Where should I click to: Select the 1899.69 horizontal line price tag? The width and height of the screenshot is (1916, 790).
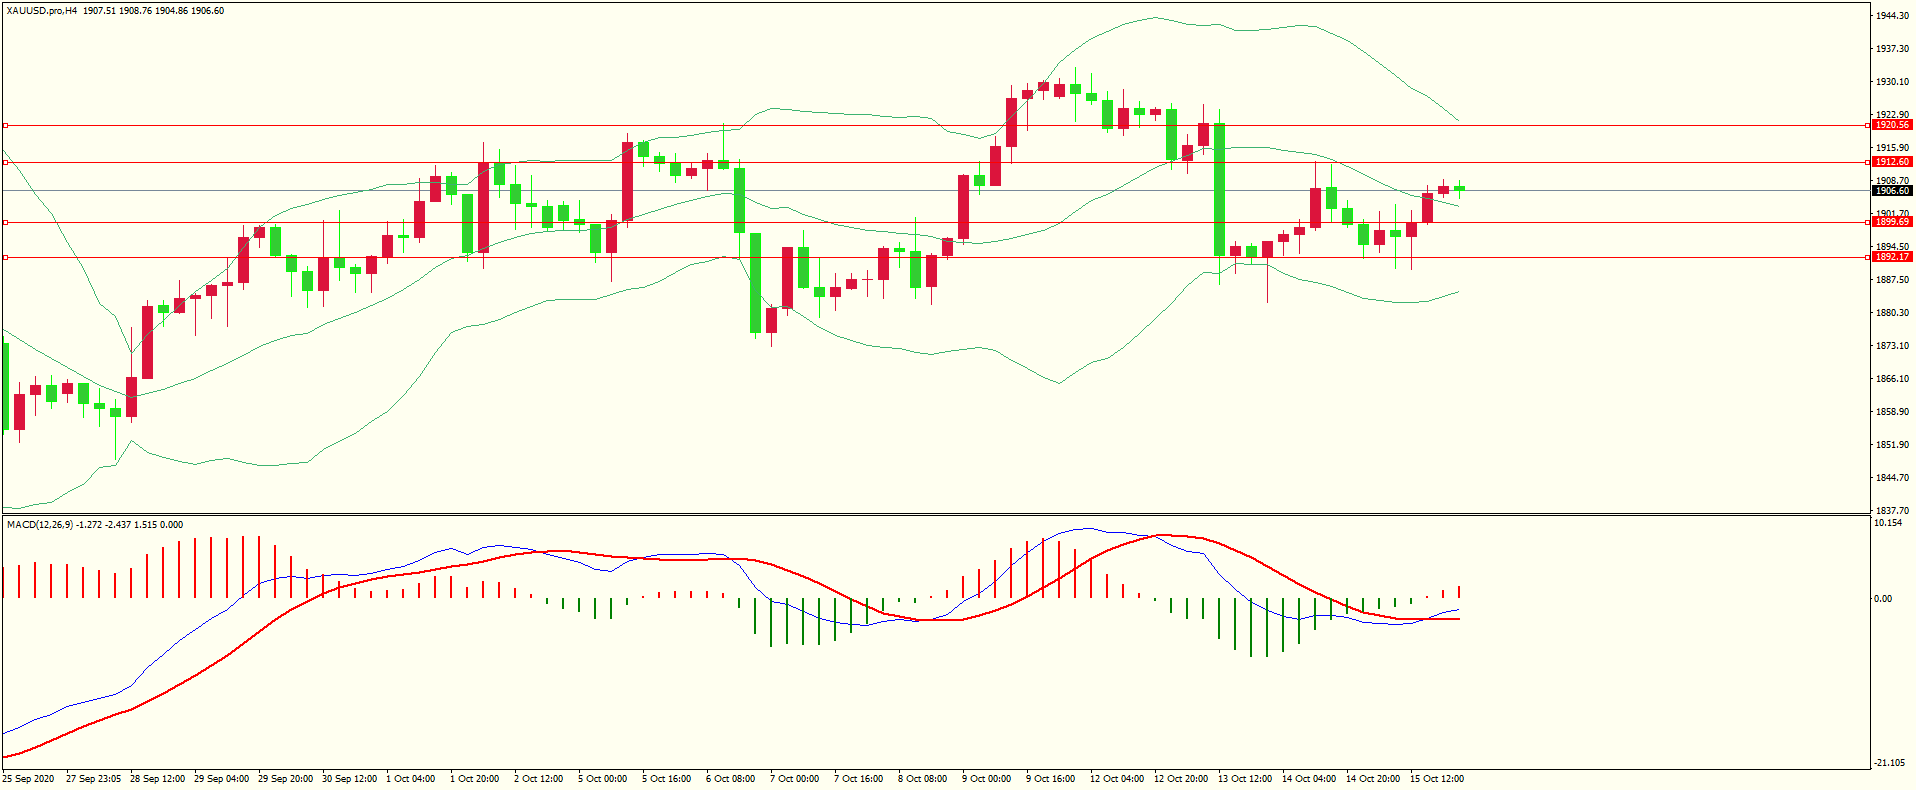tap(1891, 222)
